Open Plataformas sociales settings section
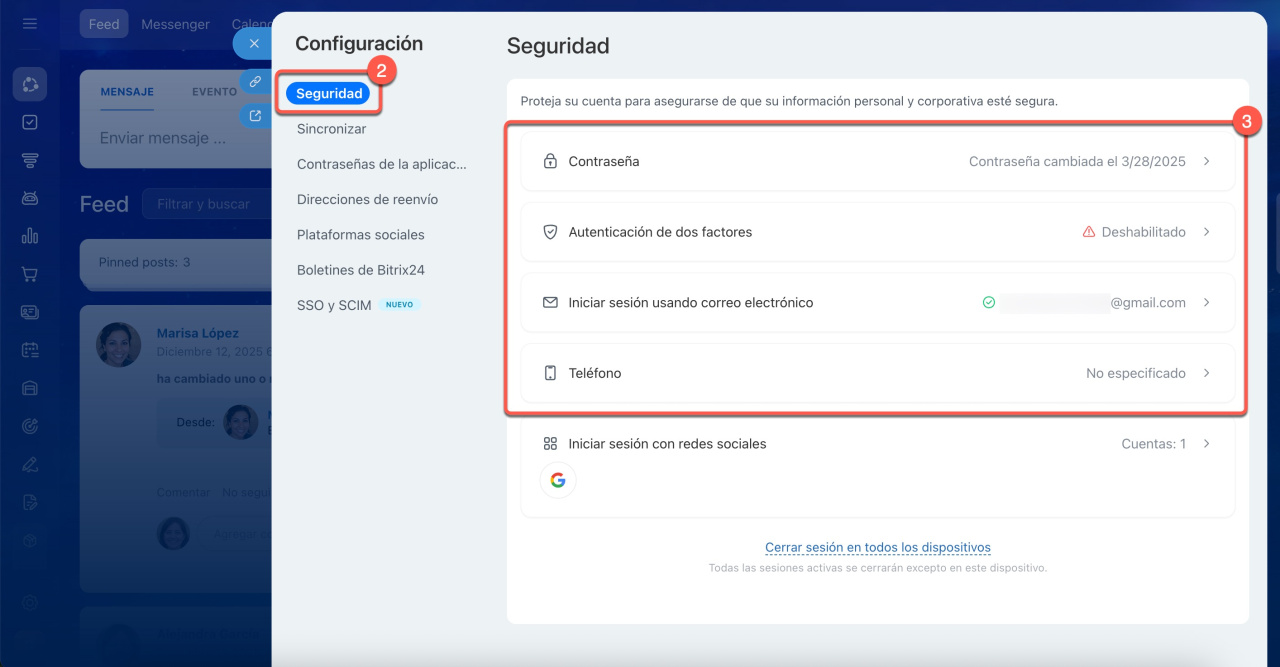Image resolution: width=1280 pixels, height=667 pixels. pos(360,235)
